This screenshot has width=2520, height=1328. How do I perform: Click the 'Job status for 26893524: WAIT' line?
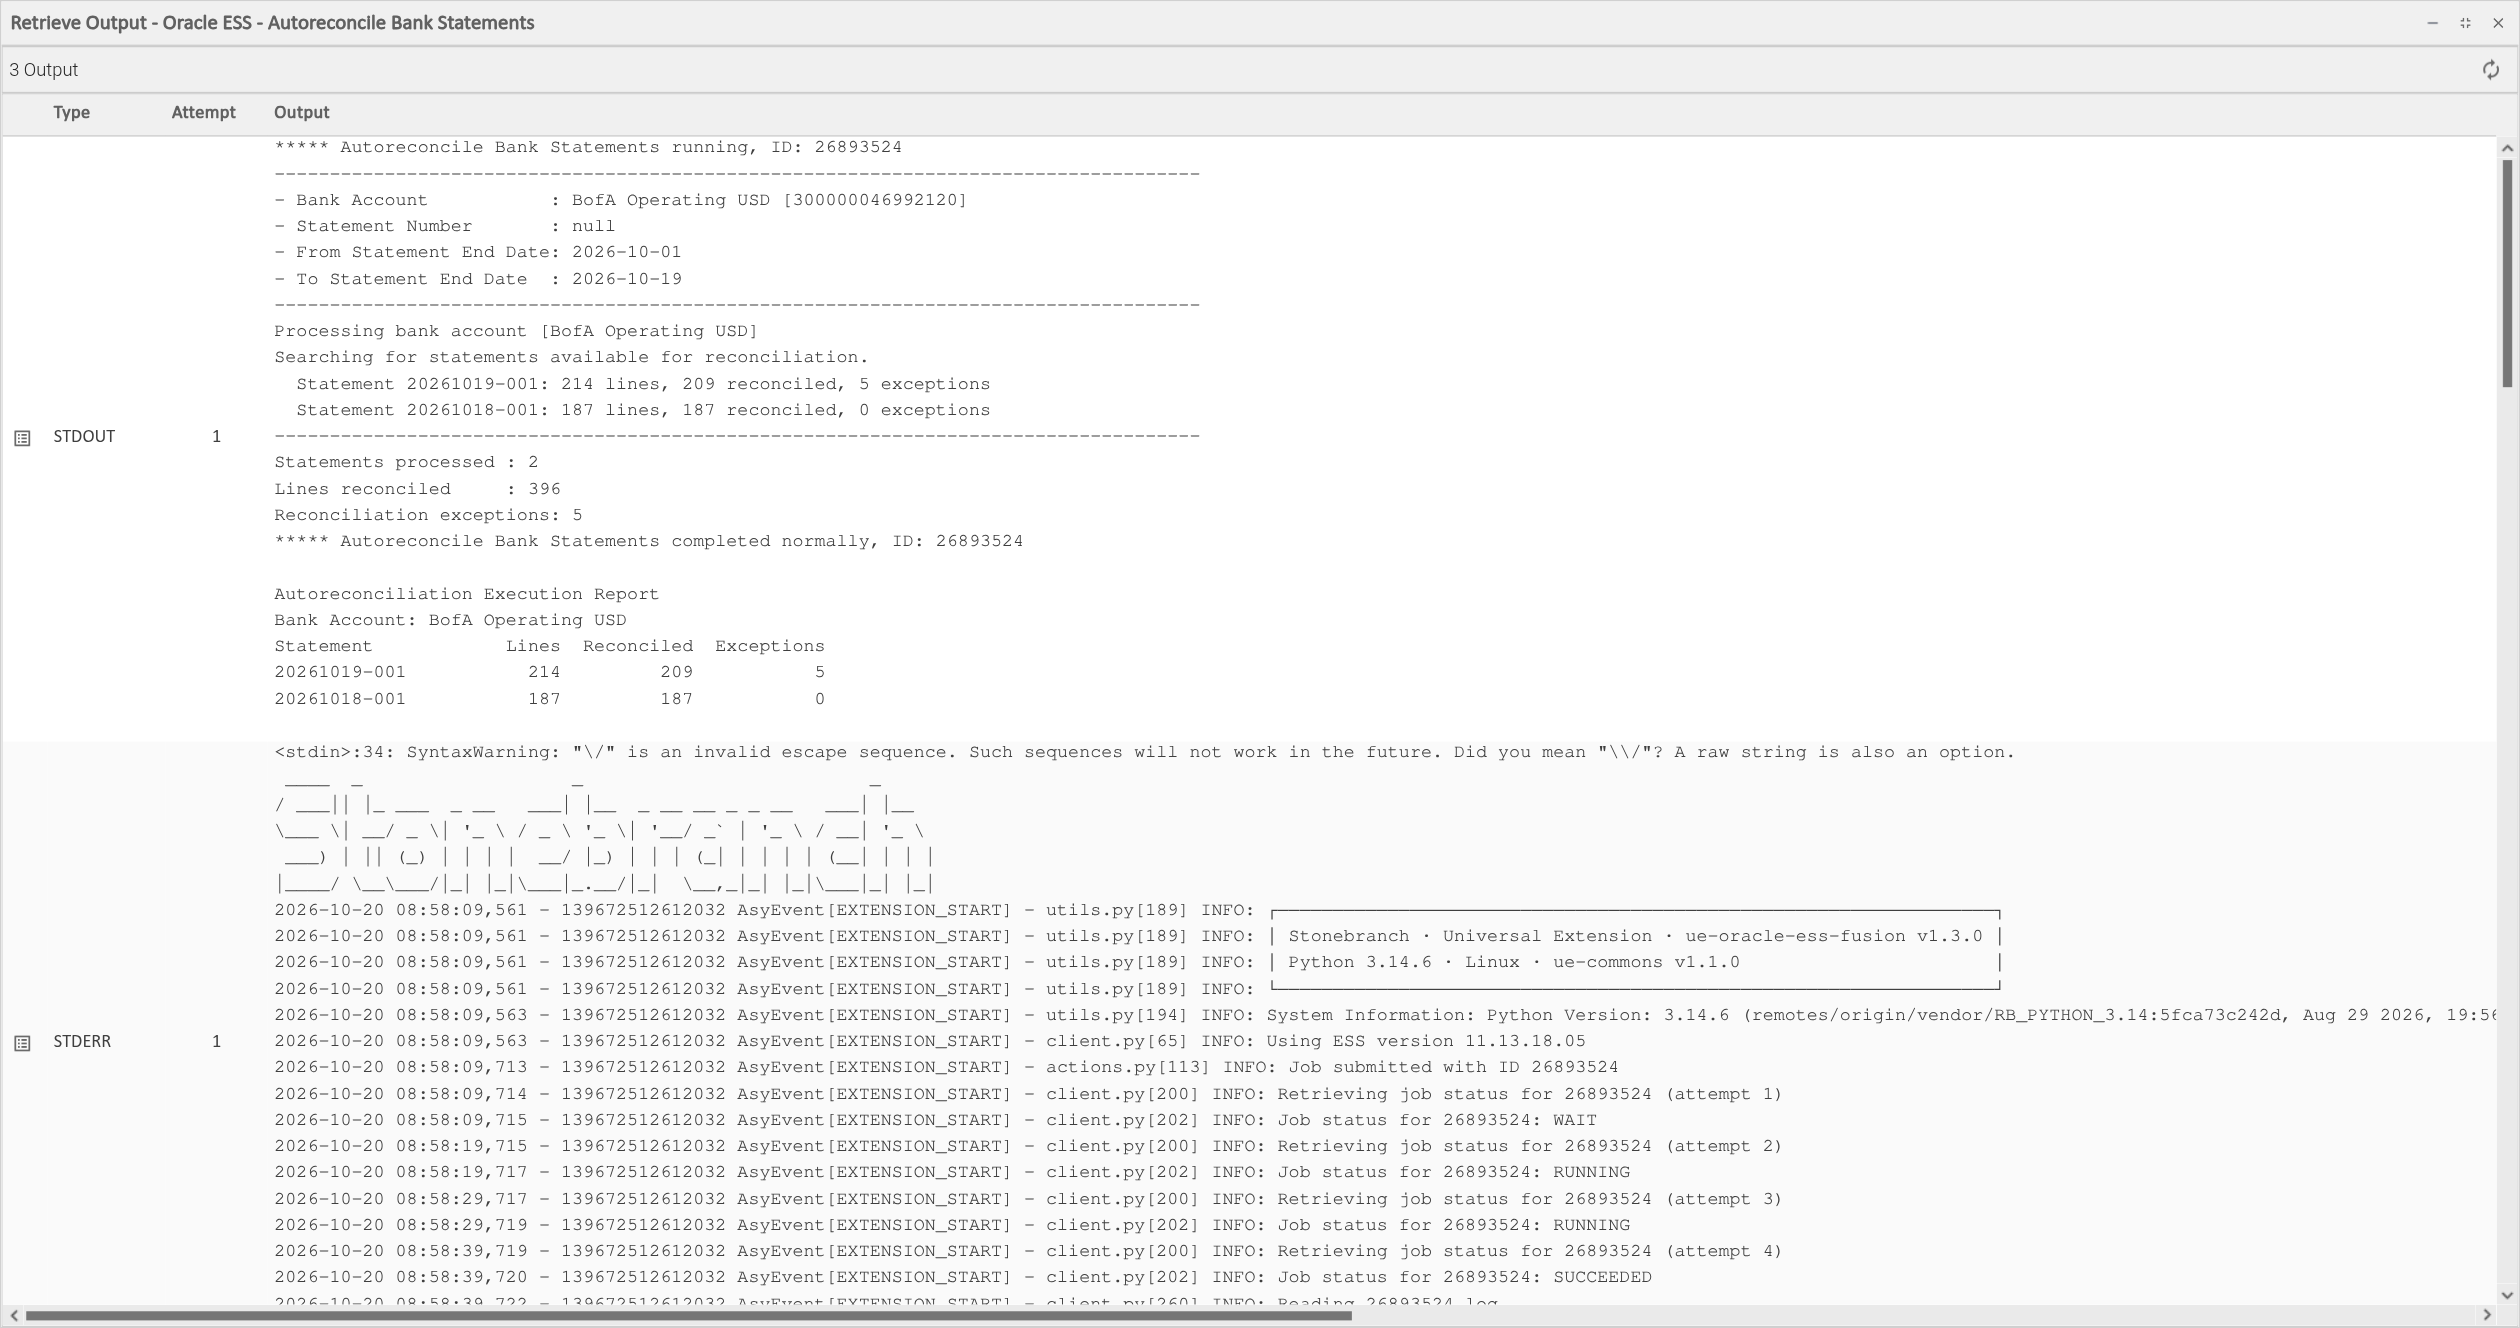[935, 1120]
